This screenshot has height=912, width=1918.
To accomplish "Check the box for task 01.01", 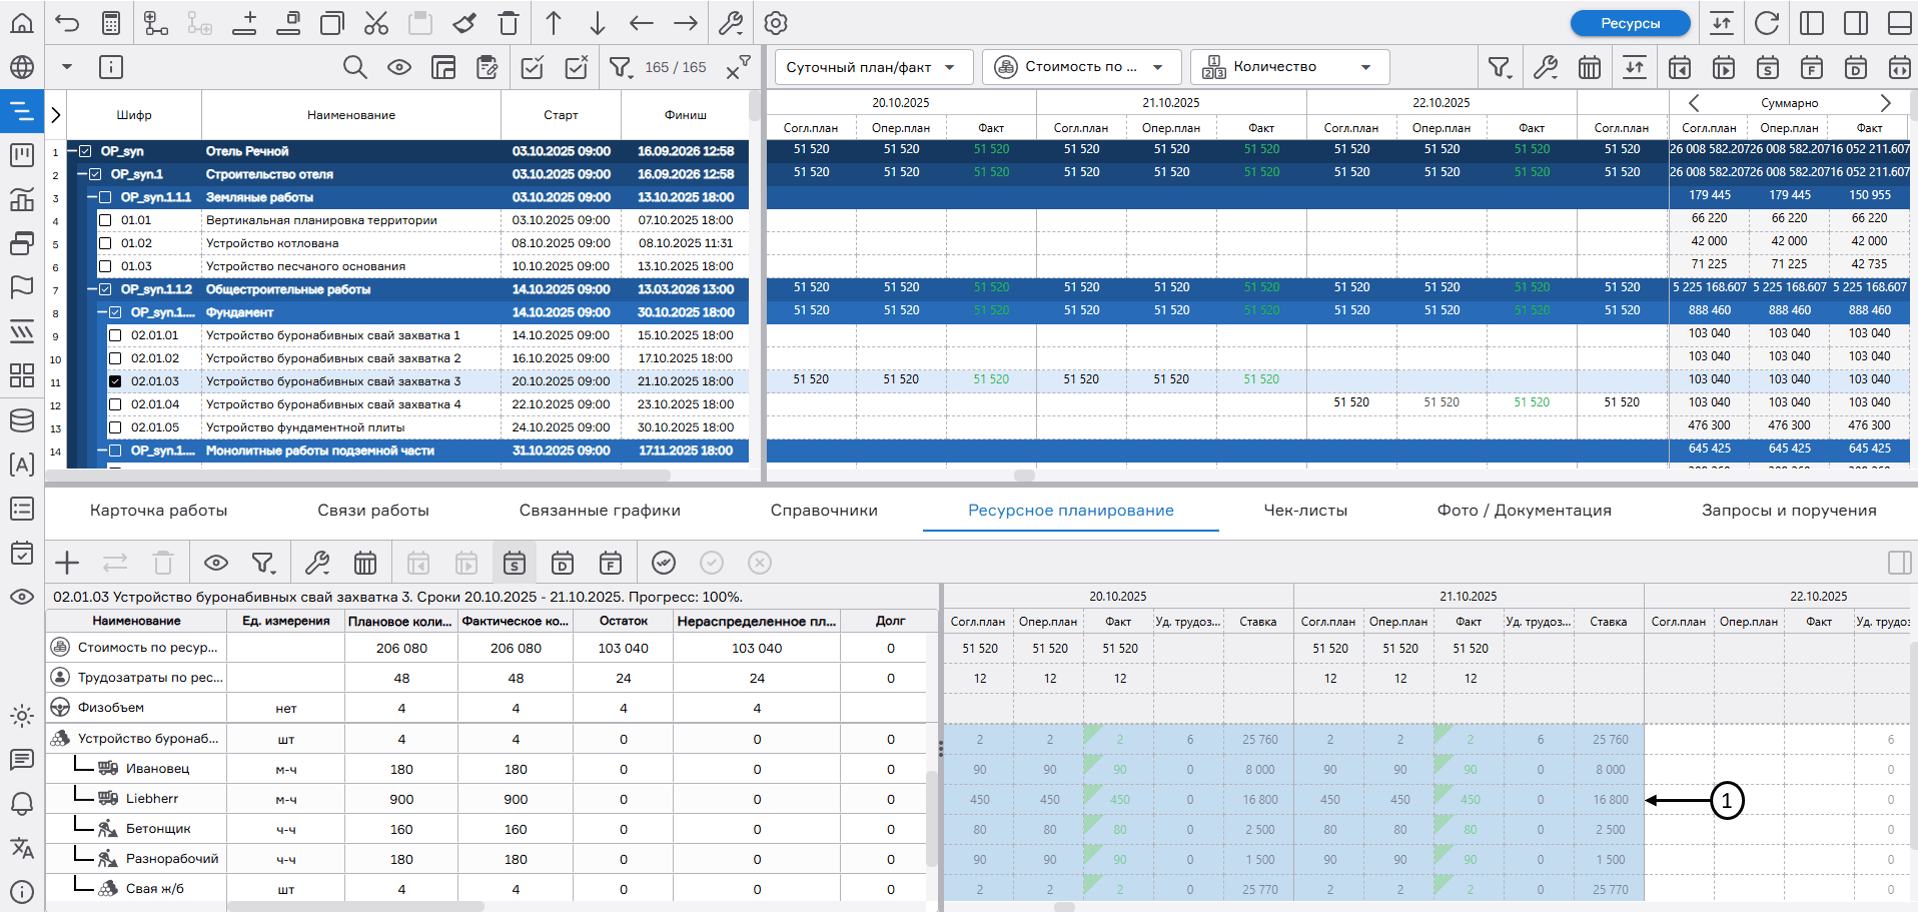I will click(x=105, y=220).
